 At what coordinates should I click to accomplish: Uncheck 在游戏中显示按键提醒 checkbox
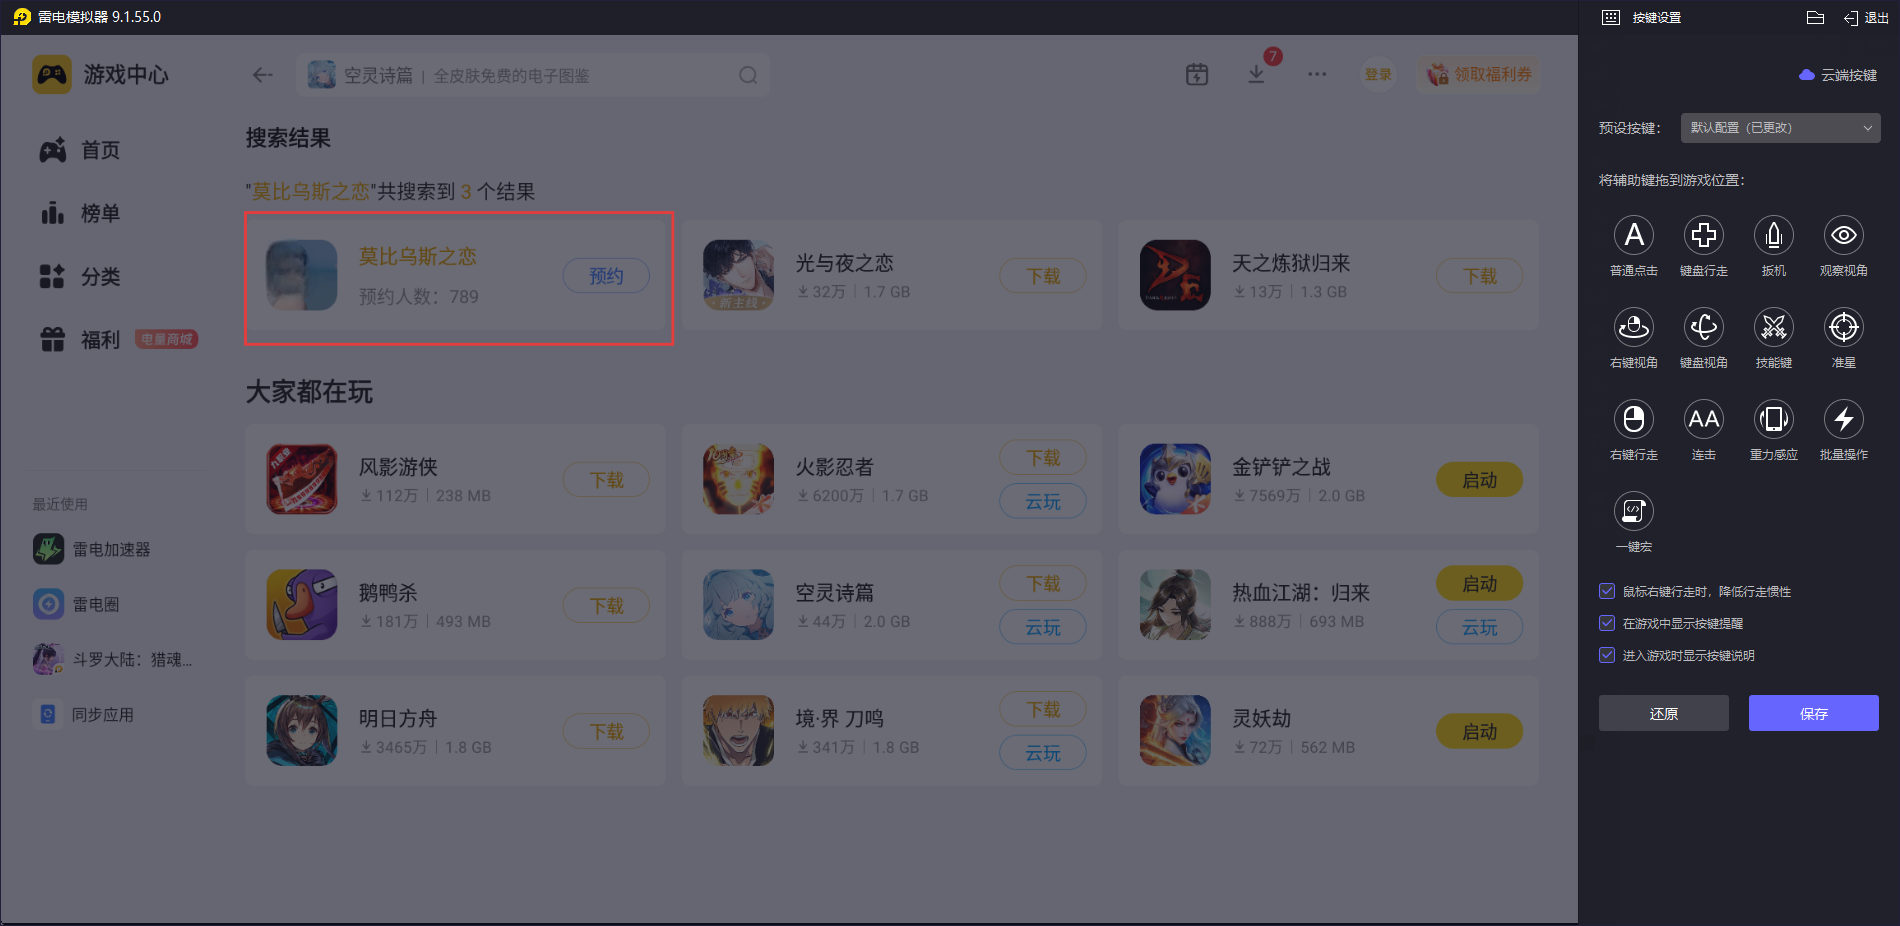pyautogui.click(x=1607, y=623)
